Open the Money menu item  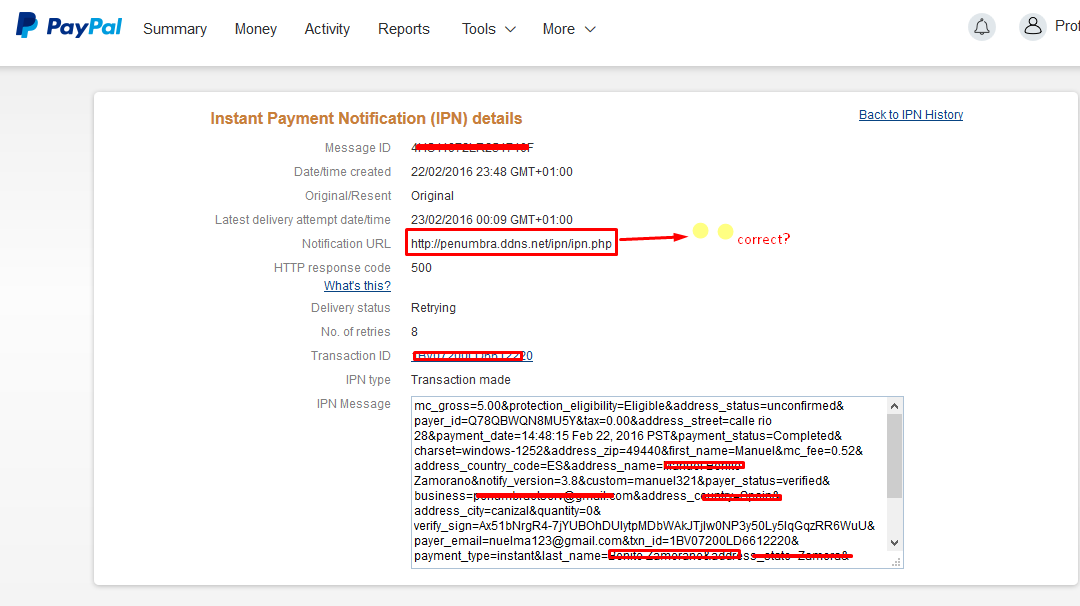[x=256, y=29]
